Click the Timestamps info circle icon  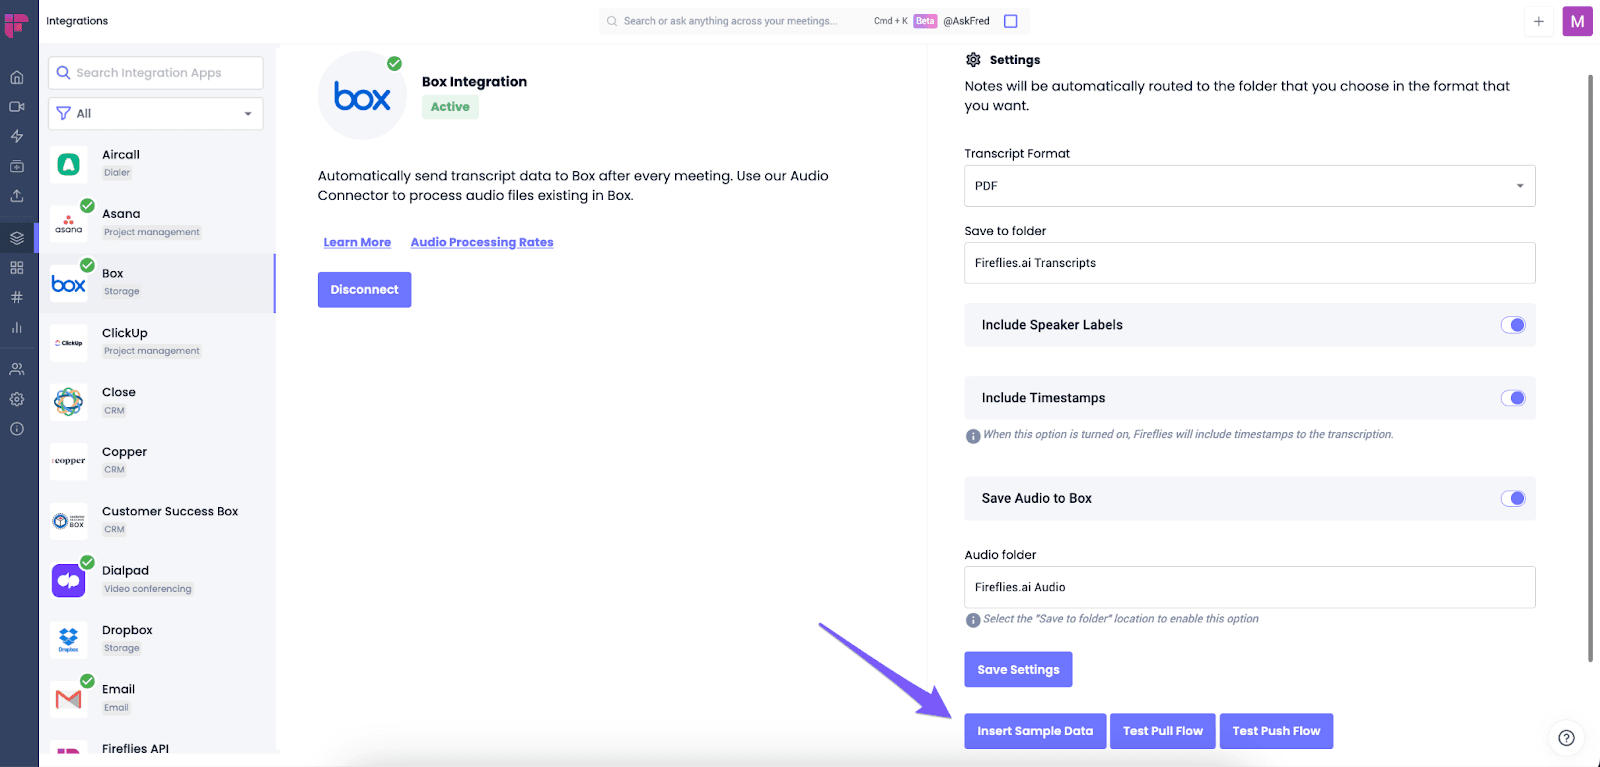(973, 436)
